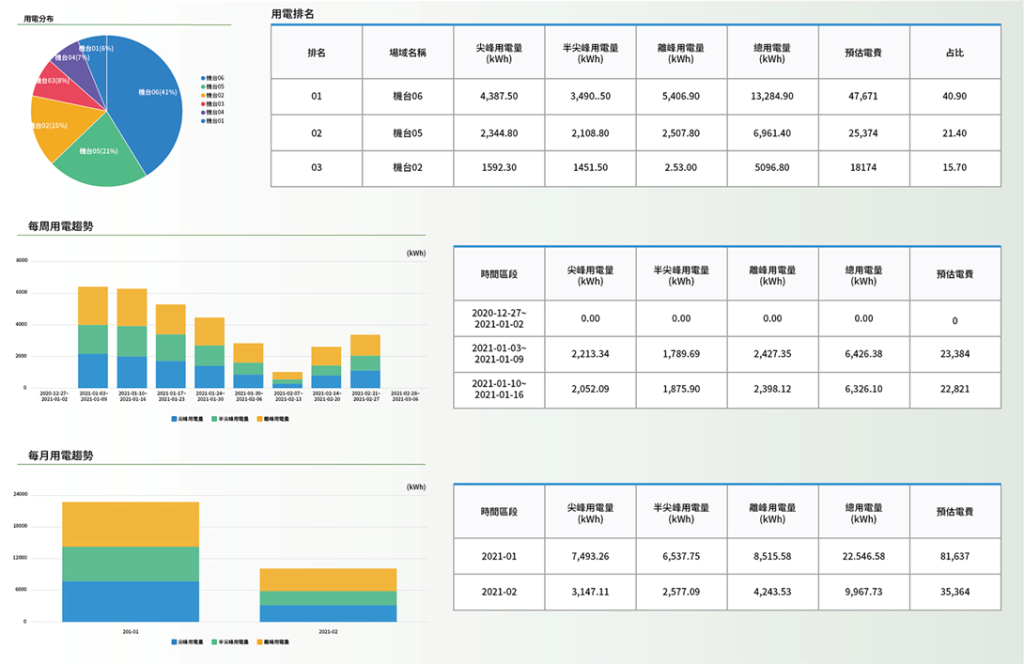Toggle 半尖峰用電量 legend item under monthly chart
This screenshot has width=1024, height=664.
click(x=230, y=642)
